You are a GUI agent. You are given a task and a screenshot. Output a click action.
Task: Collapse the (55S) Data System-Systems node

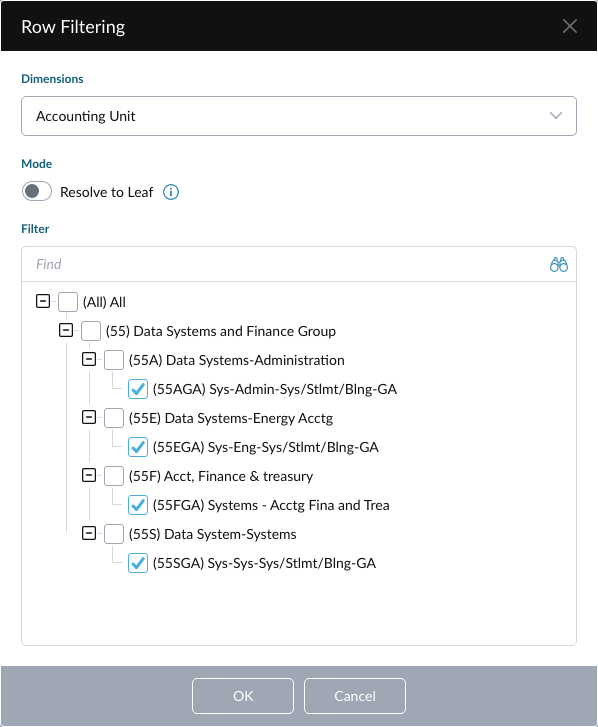[x=89, y=533]
